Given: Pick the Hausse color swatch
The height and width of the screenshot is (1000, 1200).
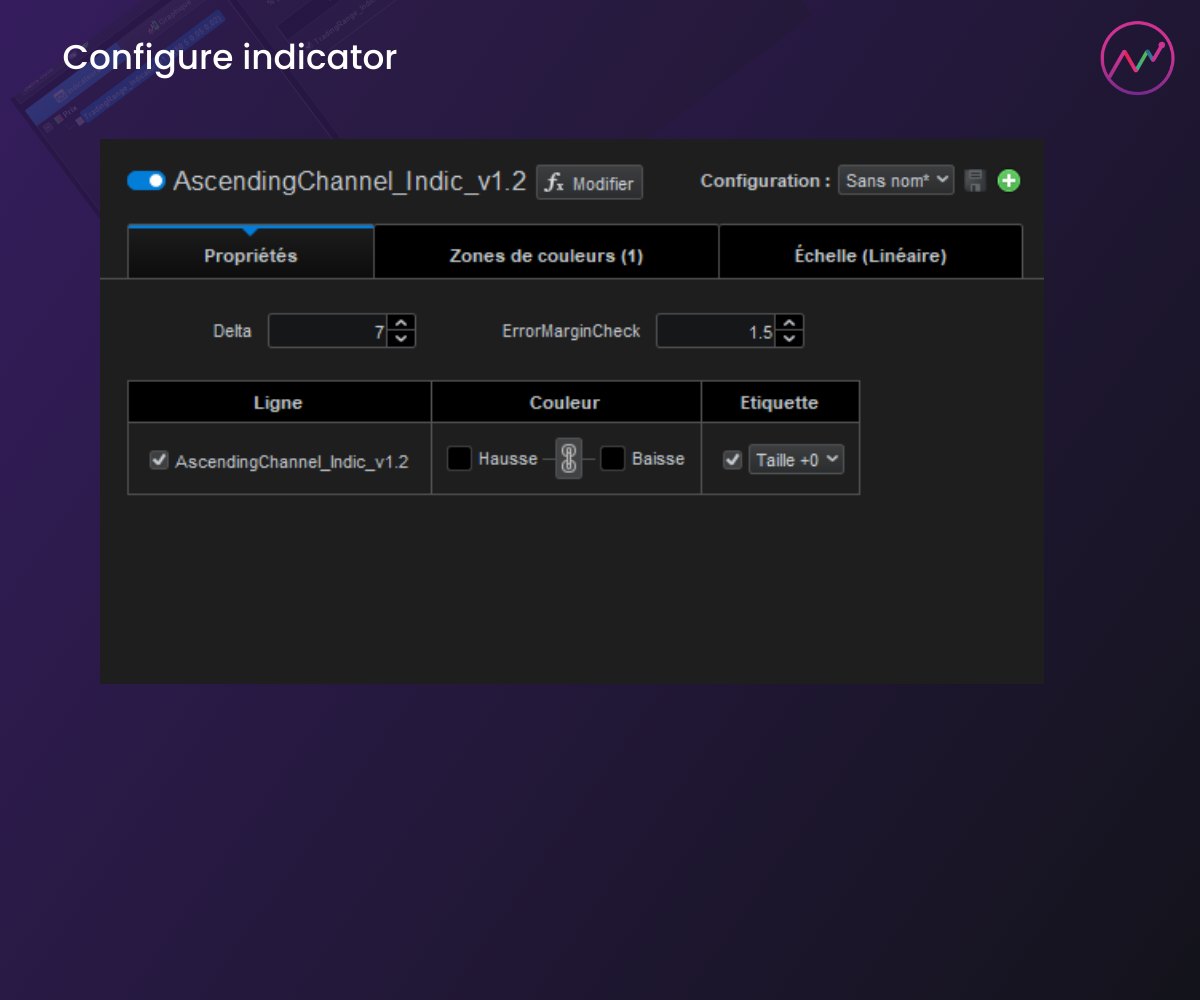Looking at the screenshot, I should point(459,459).
